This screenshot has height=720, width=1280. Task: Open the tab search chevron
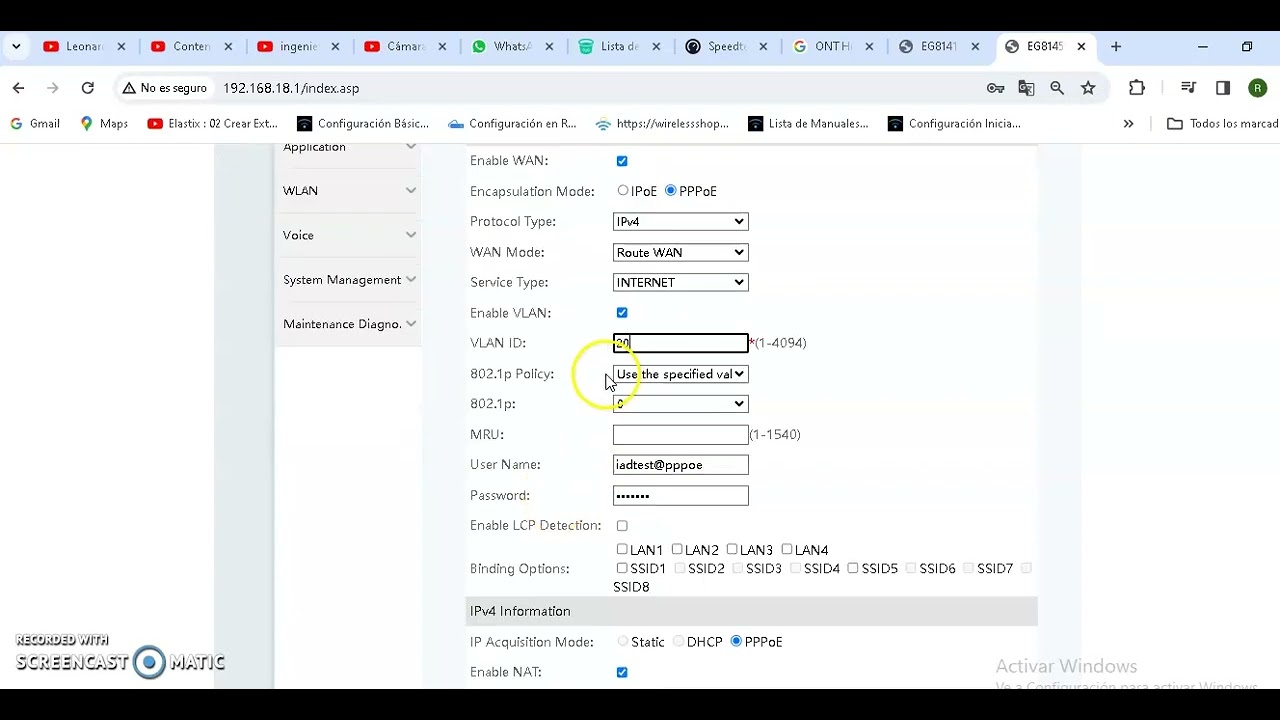pyautogui.click(x=16, y=47)
